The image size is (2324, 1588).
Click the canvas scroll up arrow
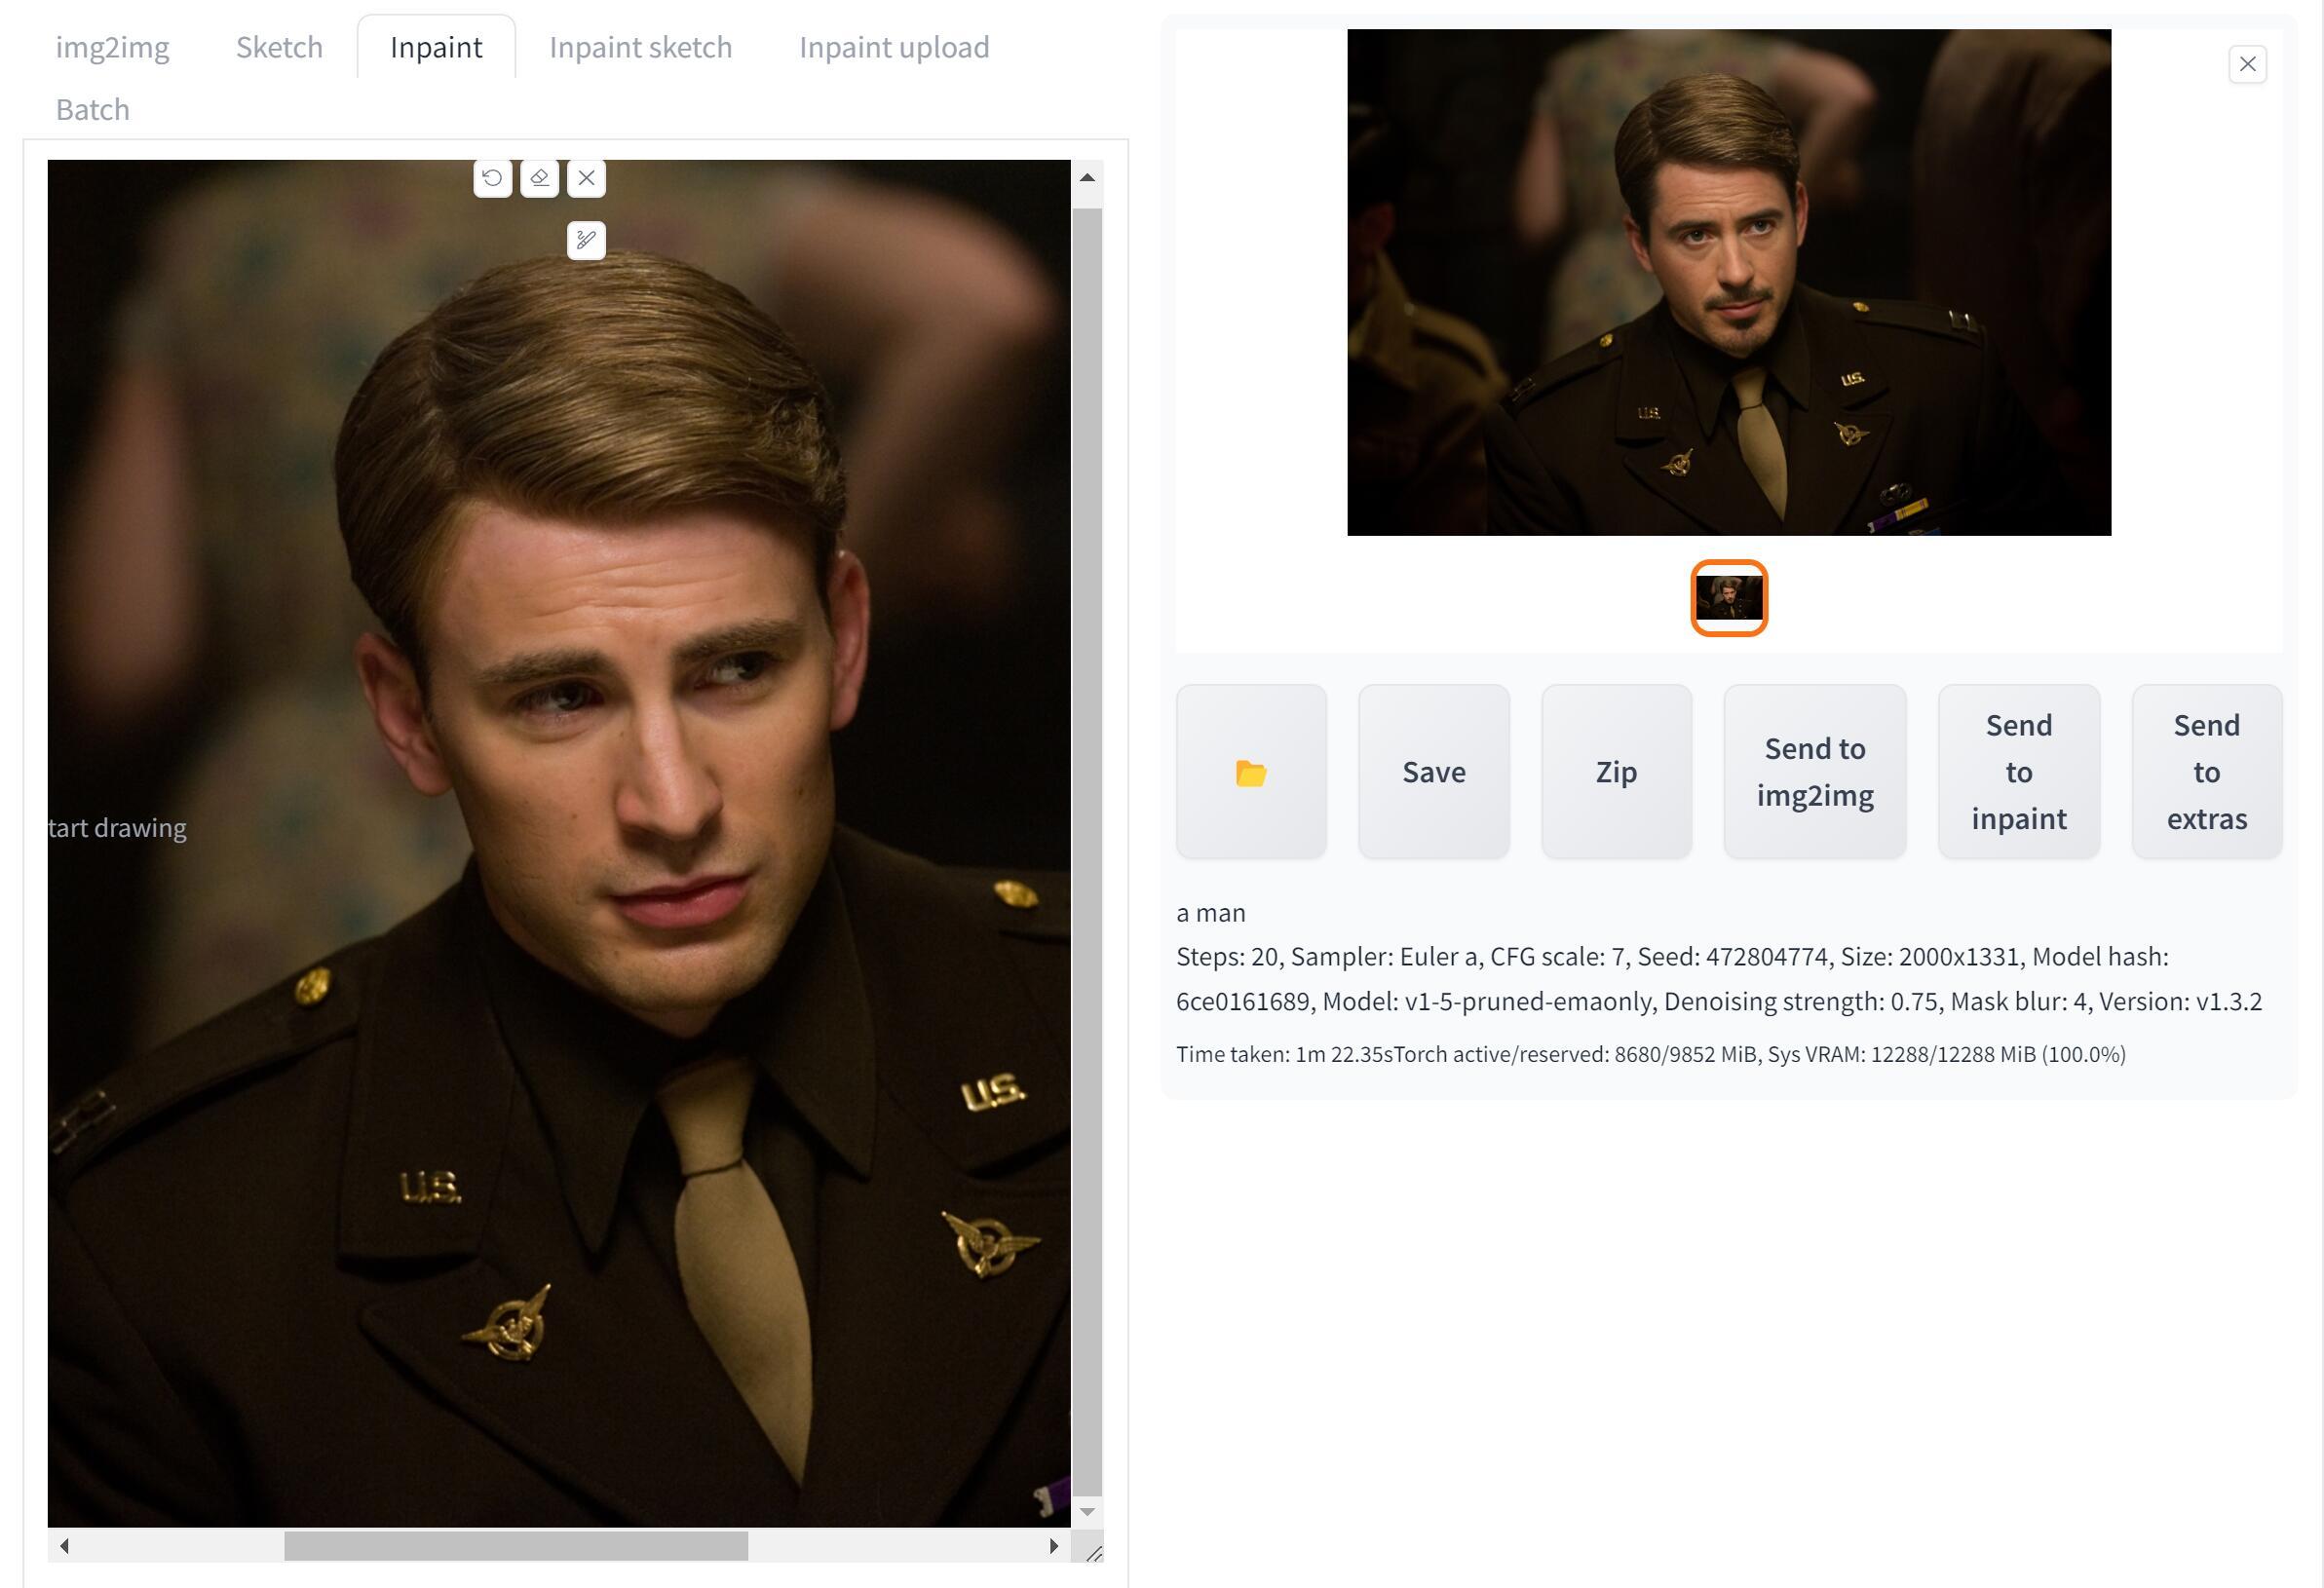(1087, 178)
